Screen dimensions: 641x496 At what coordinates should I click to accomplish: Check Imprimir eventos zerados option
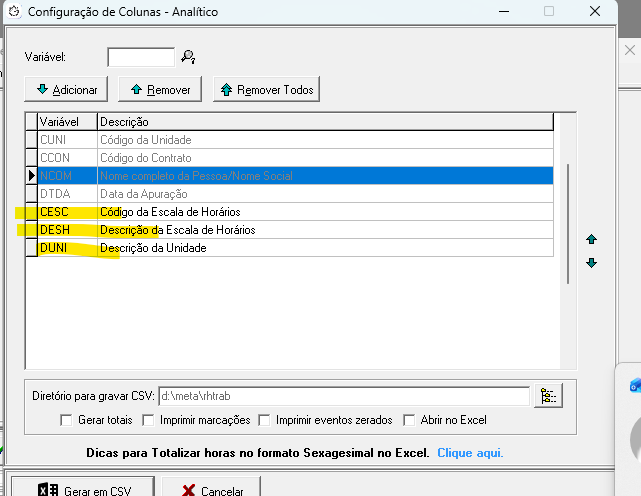pos(264,420)
